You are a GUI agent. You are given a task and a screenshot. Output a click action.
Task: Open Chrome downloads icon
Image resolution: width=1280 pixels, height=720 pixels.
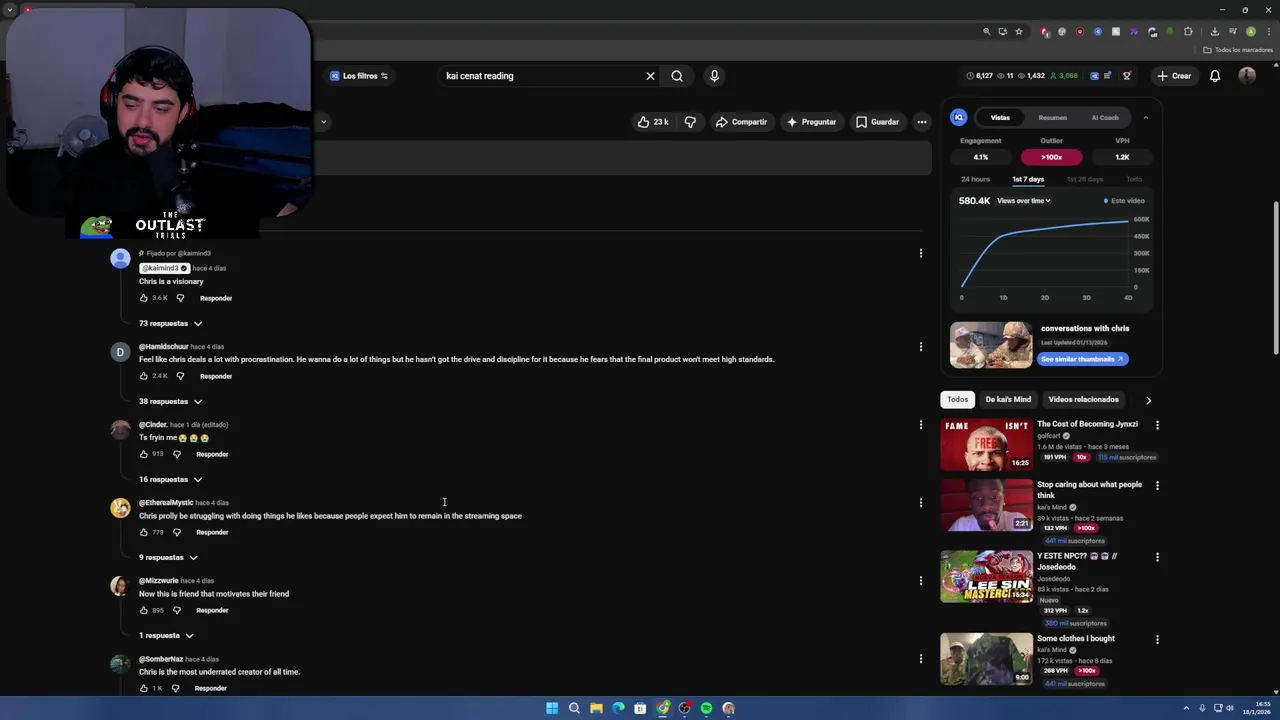1214,32
